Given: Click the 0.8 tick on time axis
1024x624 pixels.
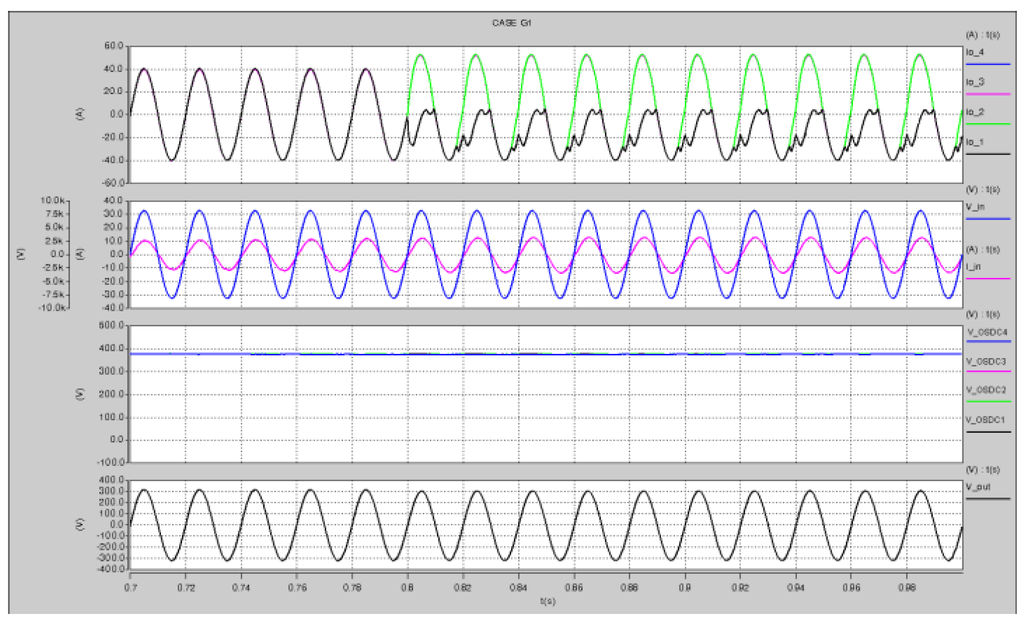Looking at the screenshot, I should pyautogui.click(x=407, y=588).
